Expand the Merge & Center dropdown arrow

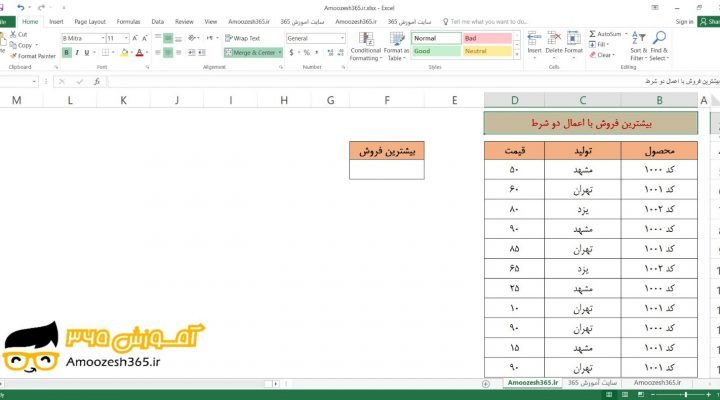280,53
